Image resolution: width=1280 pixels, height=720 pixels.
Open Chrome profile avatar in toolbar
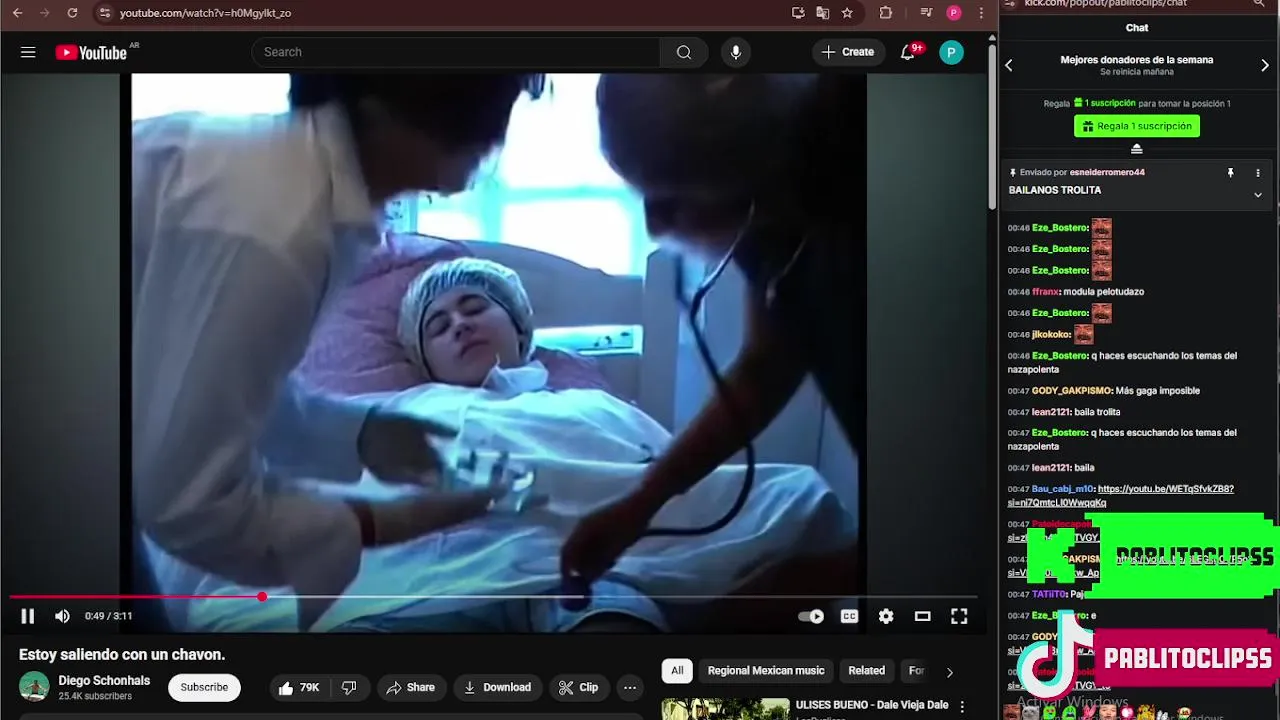[x=954, y=13]
